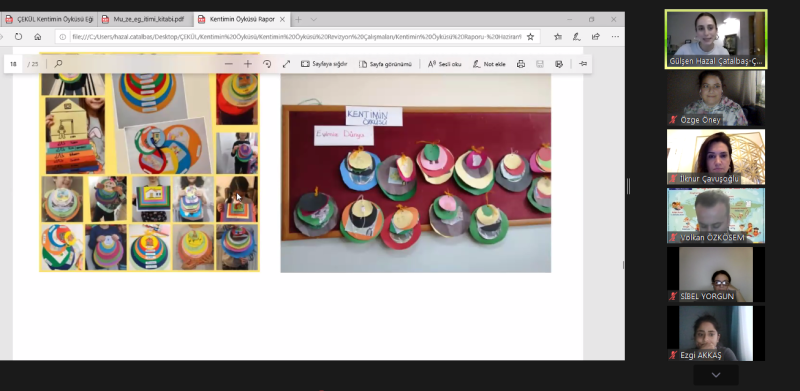Screen dimensions: 800x391
Task: Click the page number input field
Action: tap(13, 64)
